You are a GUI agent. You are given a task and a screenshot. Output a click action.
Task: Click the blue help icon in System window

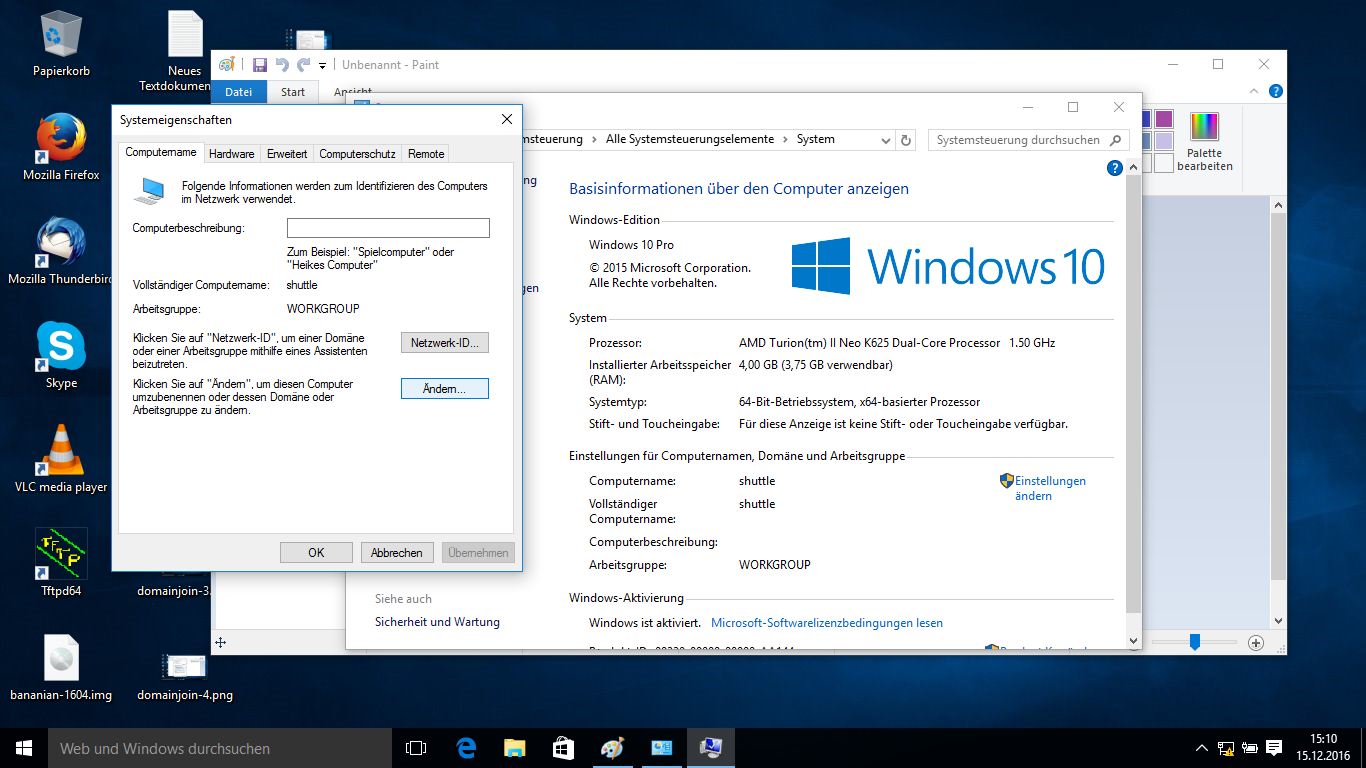1115,168
